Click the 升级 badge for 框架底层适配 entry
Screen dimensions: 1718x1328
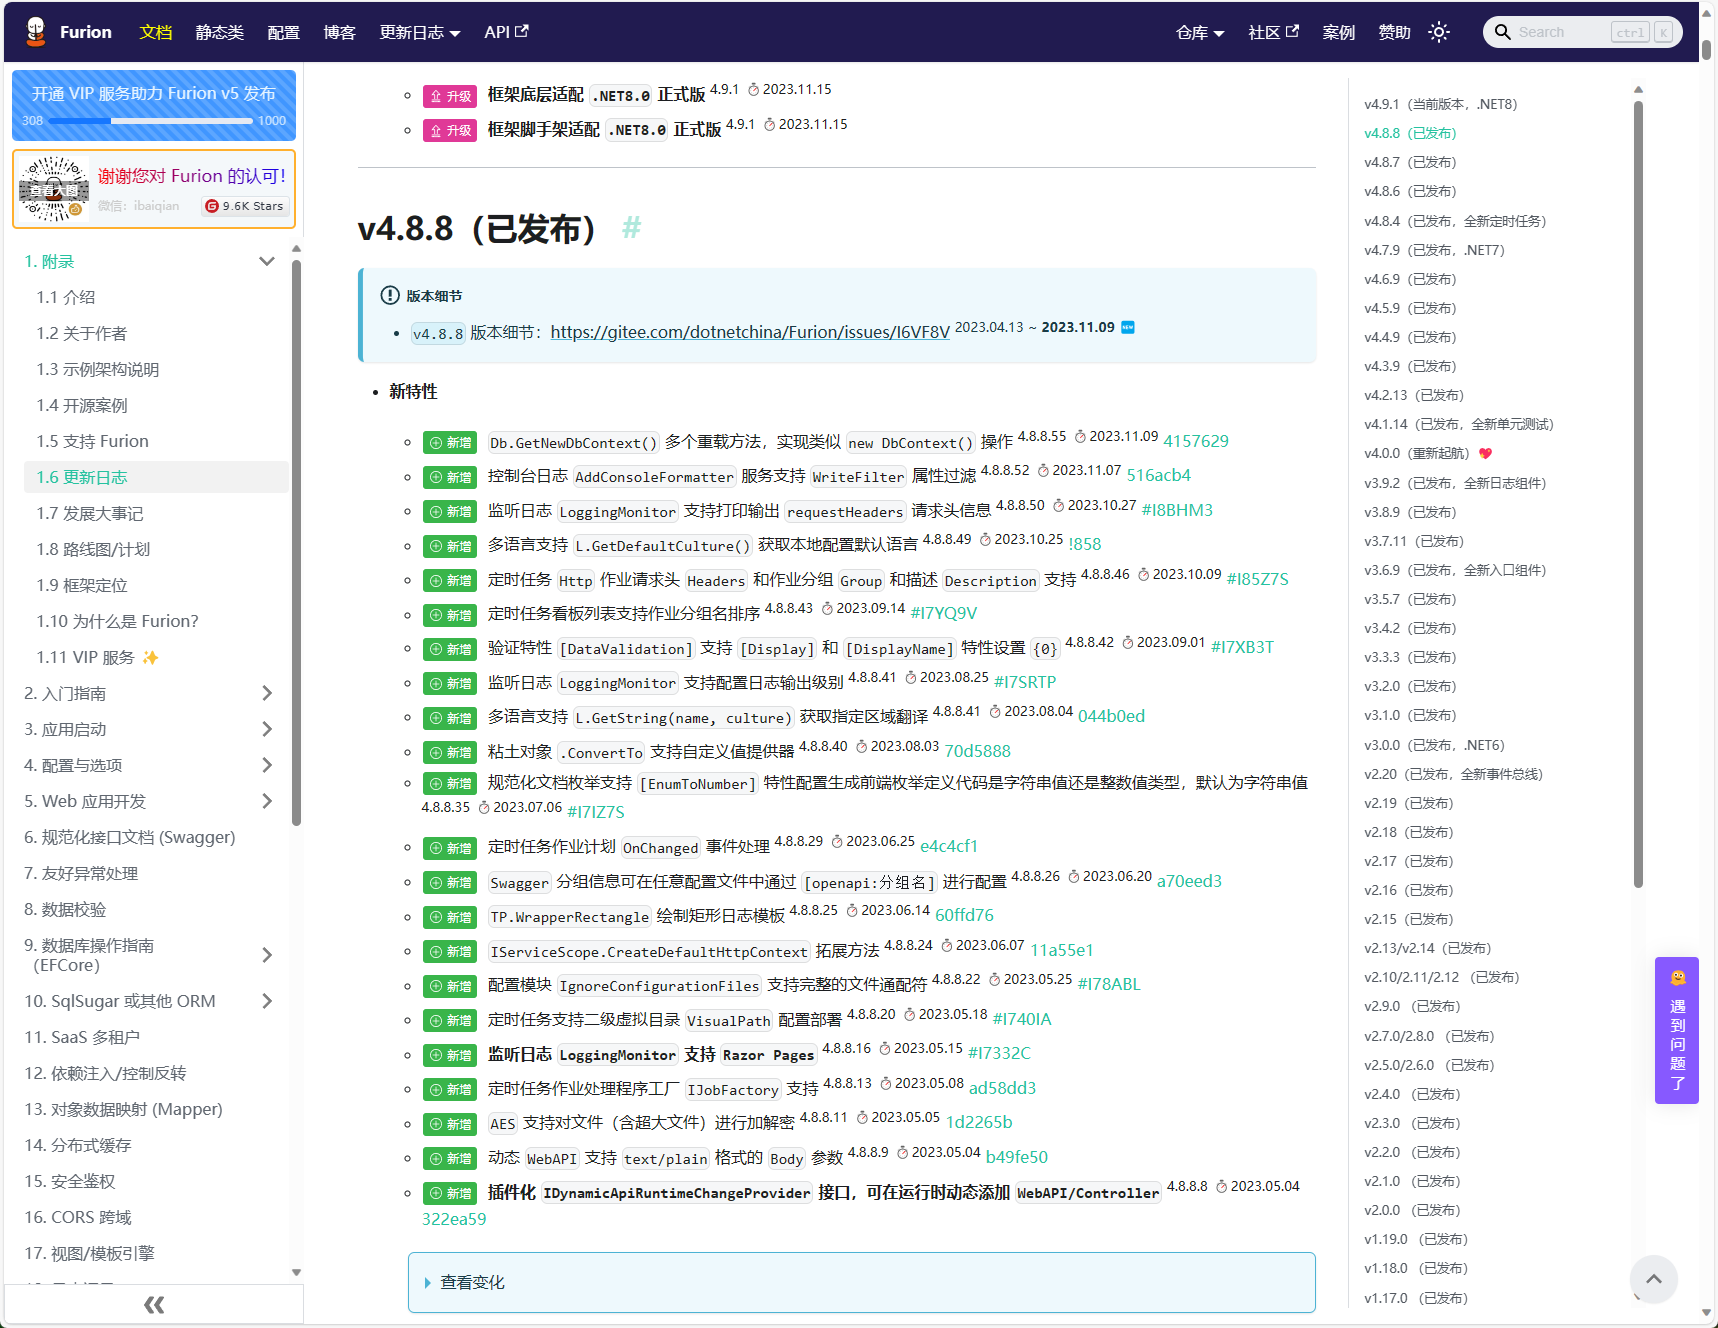449,96
